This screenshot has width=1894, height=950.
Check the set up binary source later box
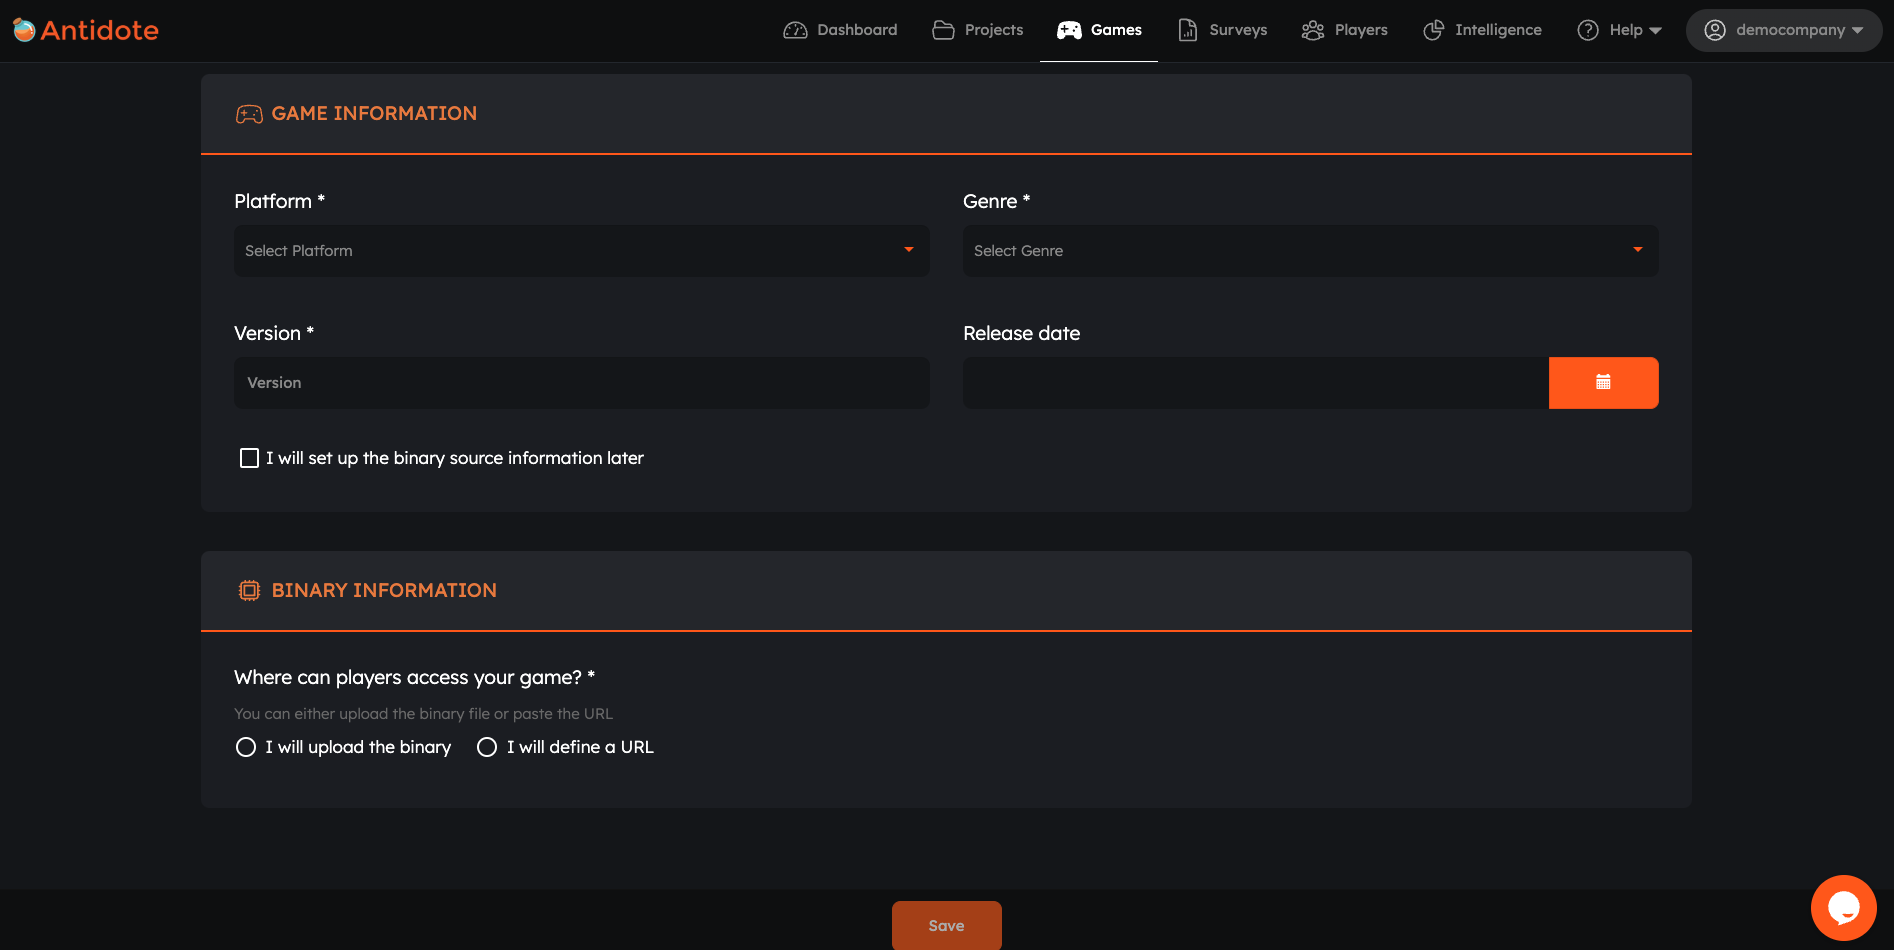click(x=249, y=458)
